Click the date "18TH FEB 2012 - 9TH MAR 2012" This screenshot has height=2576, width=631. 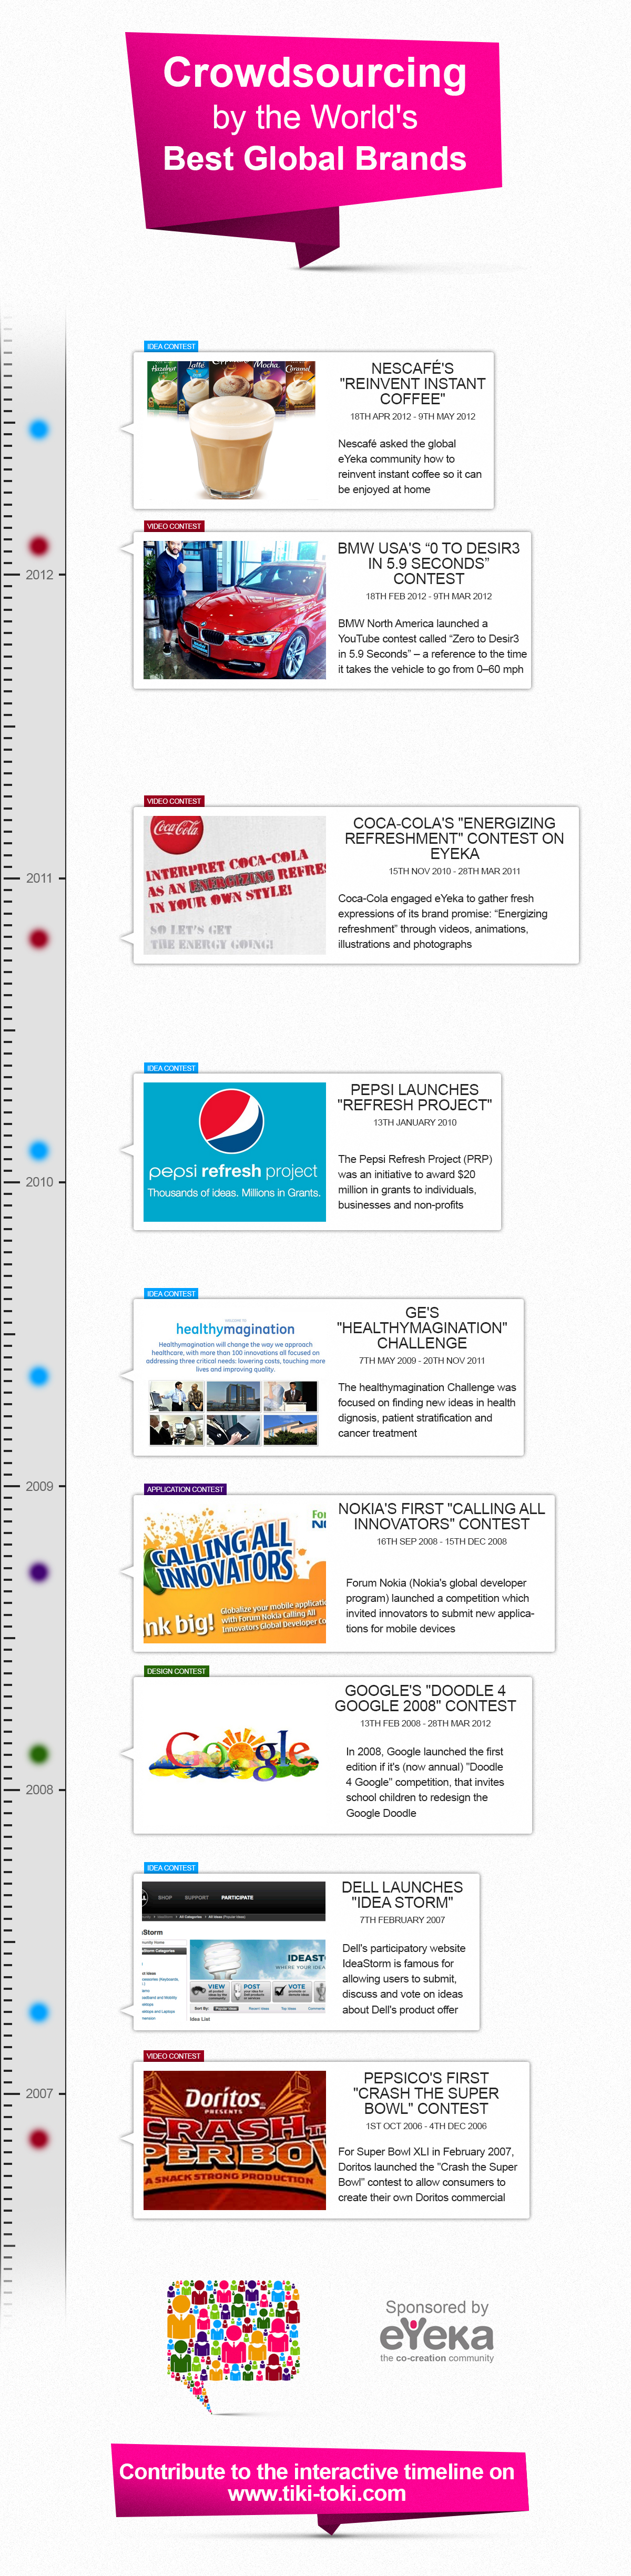tap(428, 597)
